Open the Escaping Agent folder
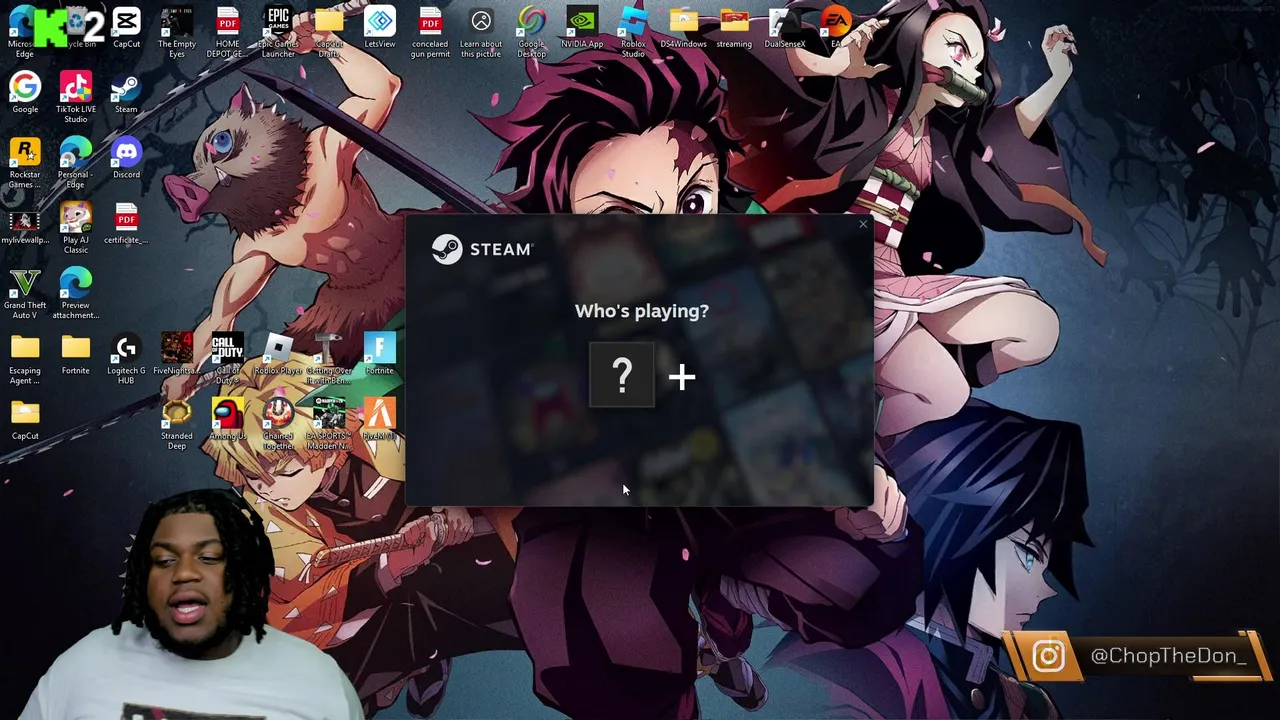This screenshot has height=720, width=1280. click(25, 359)
